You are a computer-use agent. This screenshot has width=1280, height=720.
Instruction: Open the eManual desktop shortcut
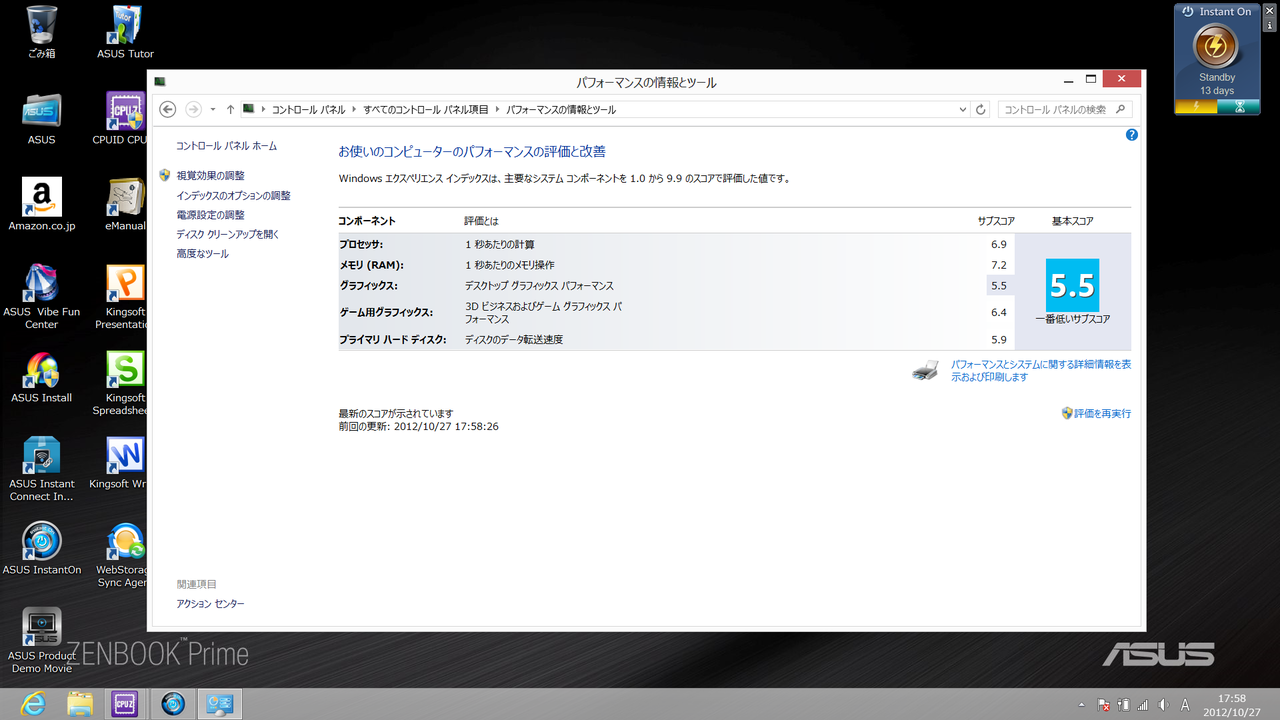click(125, 204)
